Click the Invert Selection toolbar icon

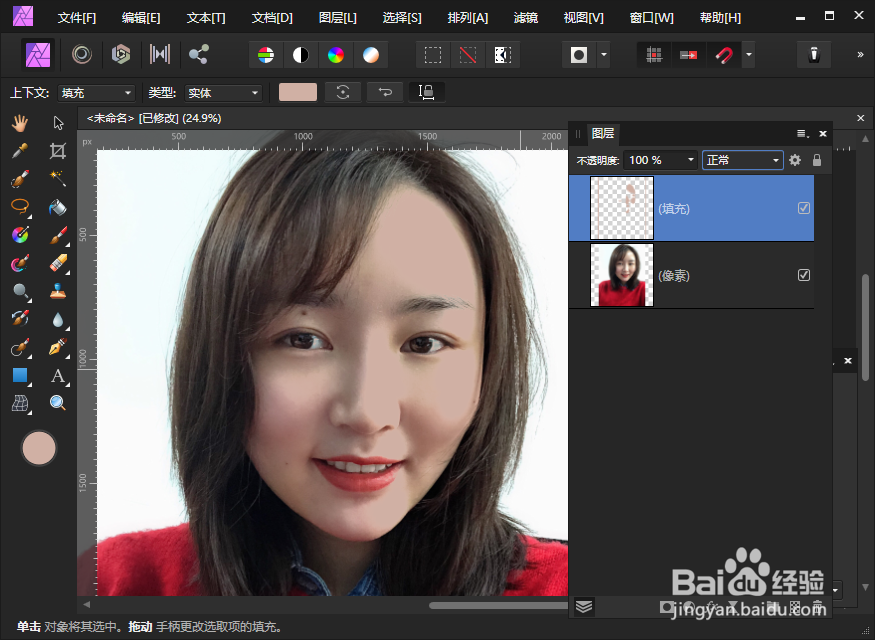503,55
